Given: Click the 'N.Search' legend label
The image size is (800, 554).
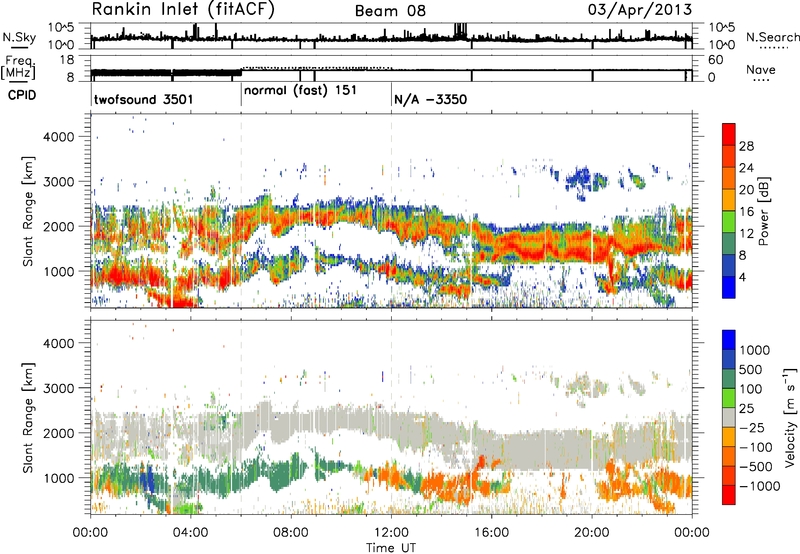Looking at the screenshot, I should tap(772, 37).
